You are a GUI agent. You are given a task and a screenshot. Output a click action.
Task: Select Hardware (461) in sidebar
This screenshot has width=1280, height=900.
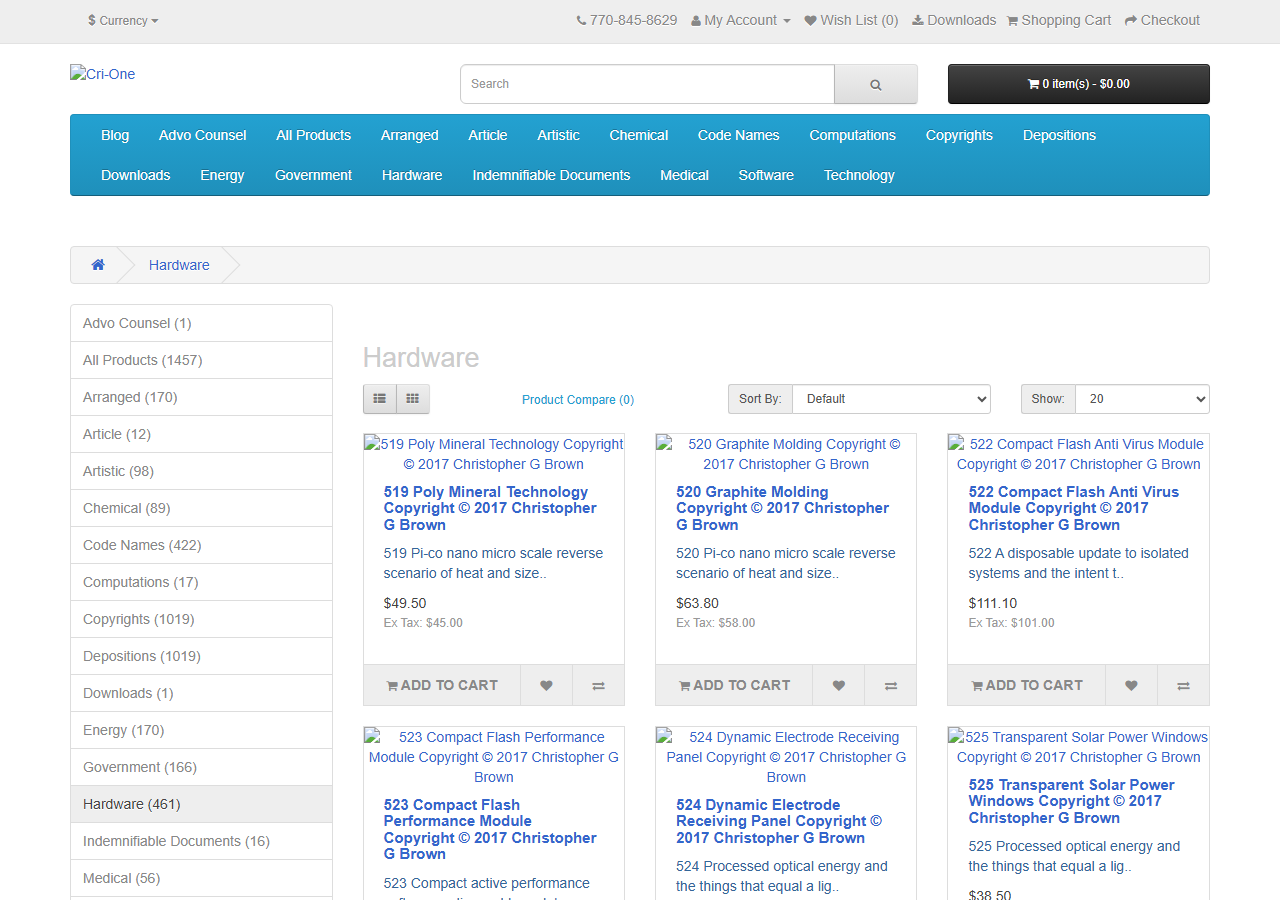(201, 804)
